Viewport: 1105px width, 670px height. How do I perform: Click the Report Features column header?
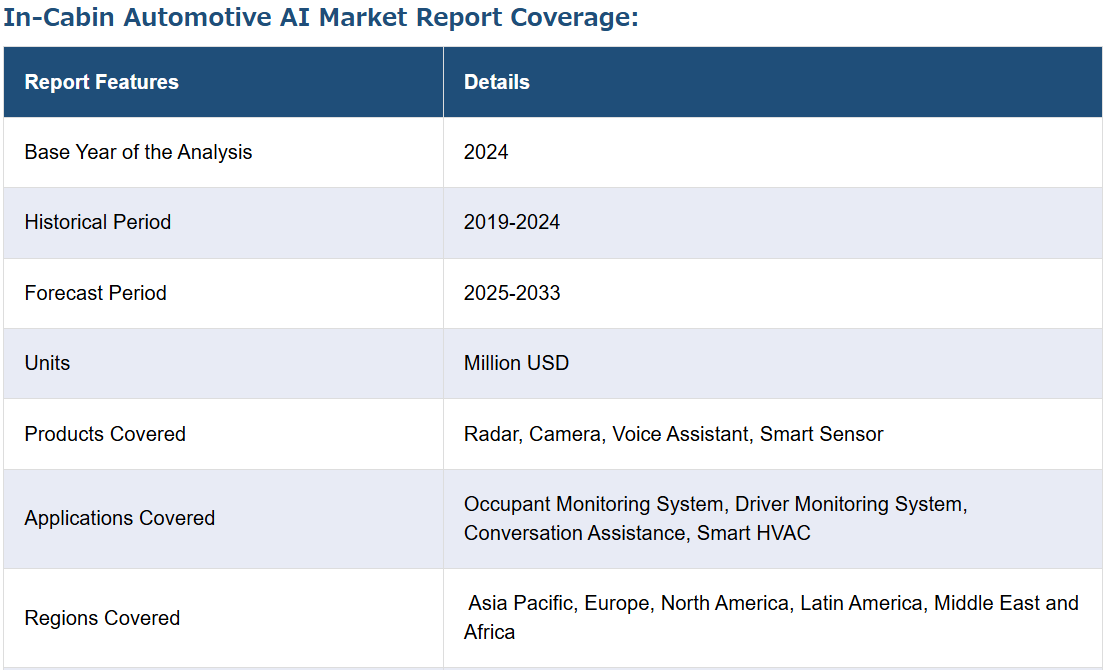tap(101, 82)
